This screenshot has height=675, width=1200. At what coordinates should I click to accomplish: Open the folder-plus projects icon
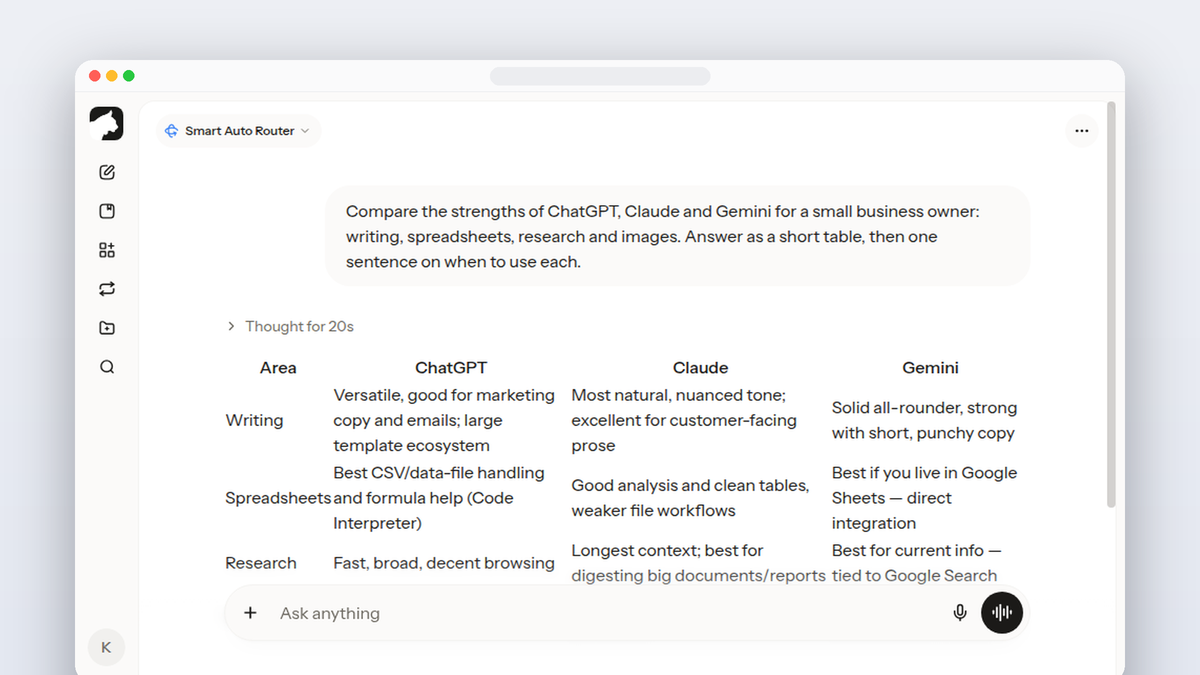pos(107,328)
